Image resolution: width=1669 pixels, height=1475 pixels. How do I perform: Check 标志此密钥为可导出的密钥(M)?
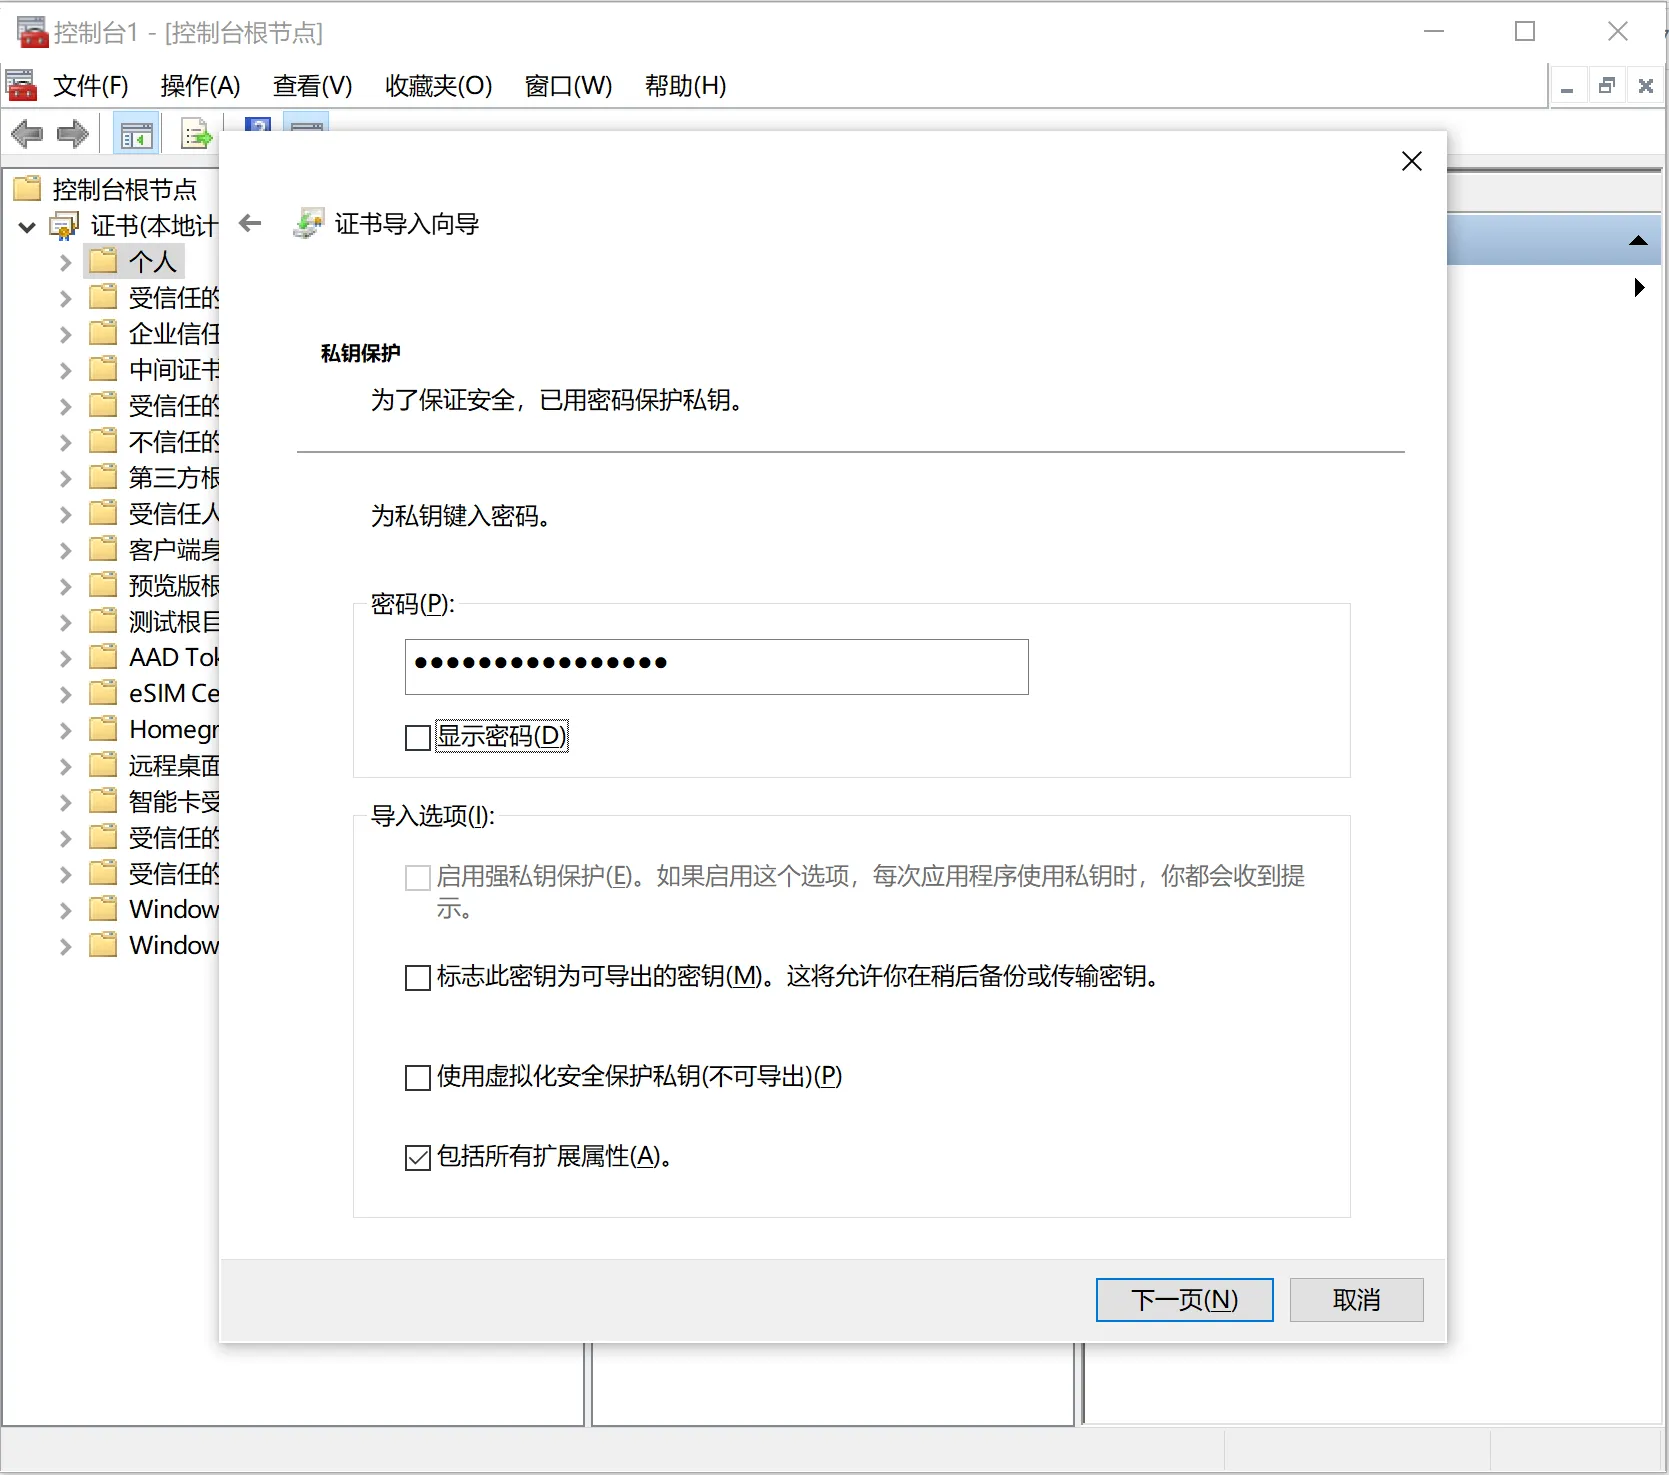418,978
